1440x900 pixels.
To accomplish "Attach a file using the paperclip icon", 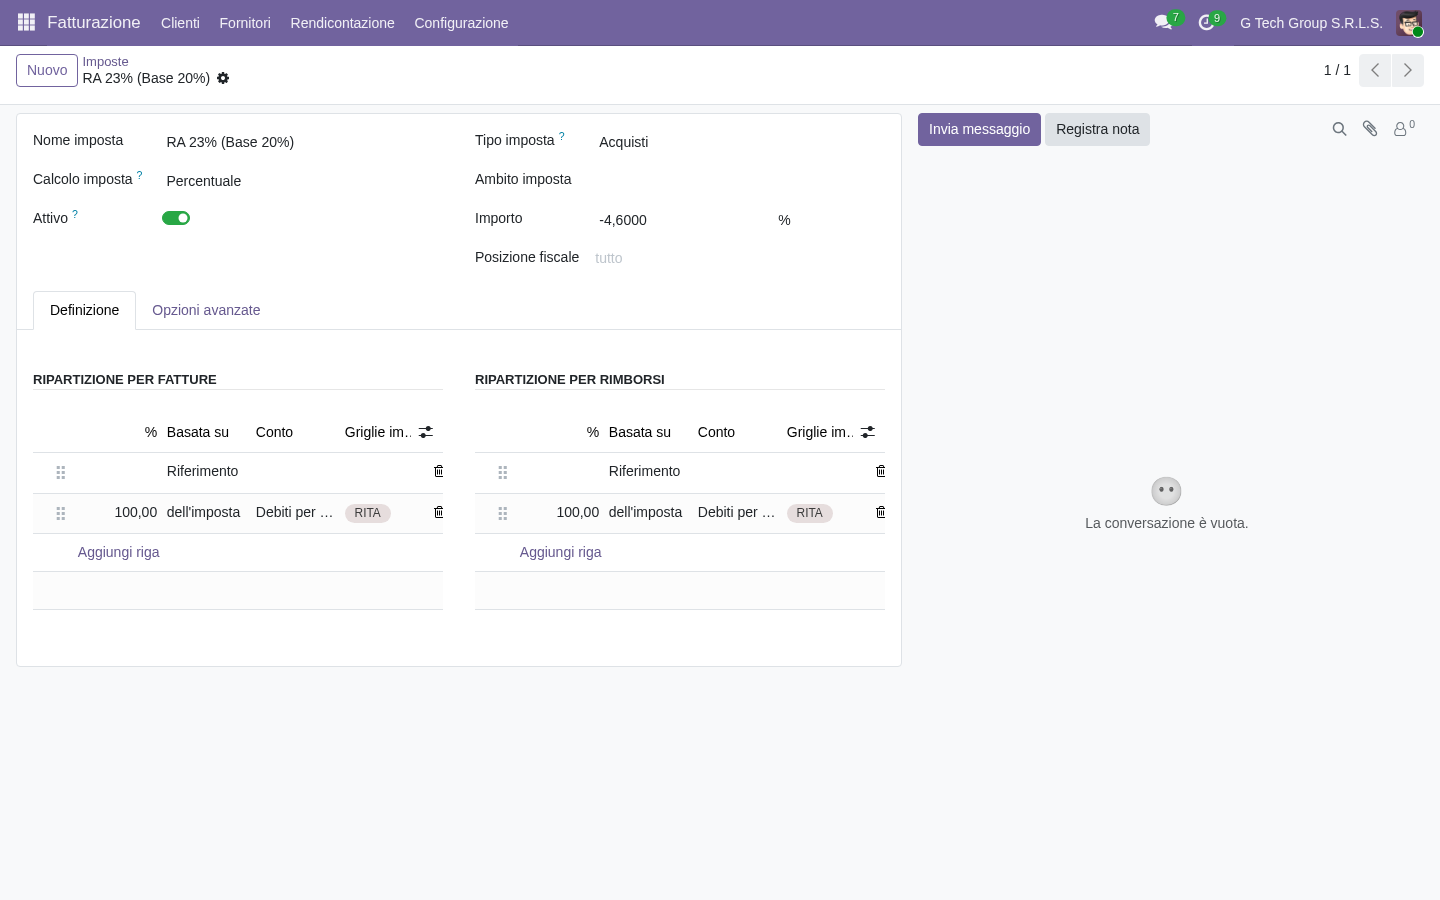I will pyautogui.click(x=1370, y=129).
